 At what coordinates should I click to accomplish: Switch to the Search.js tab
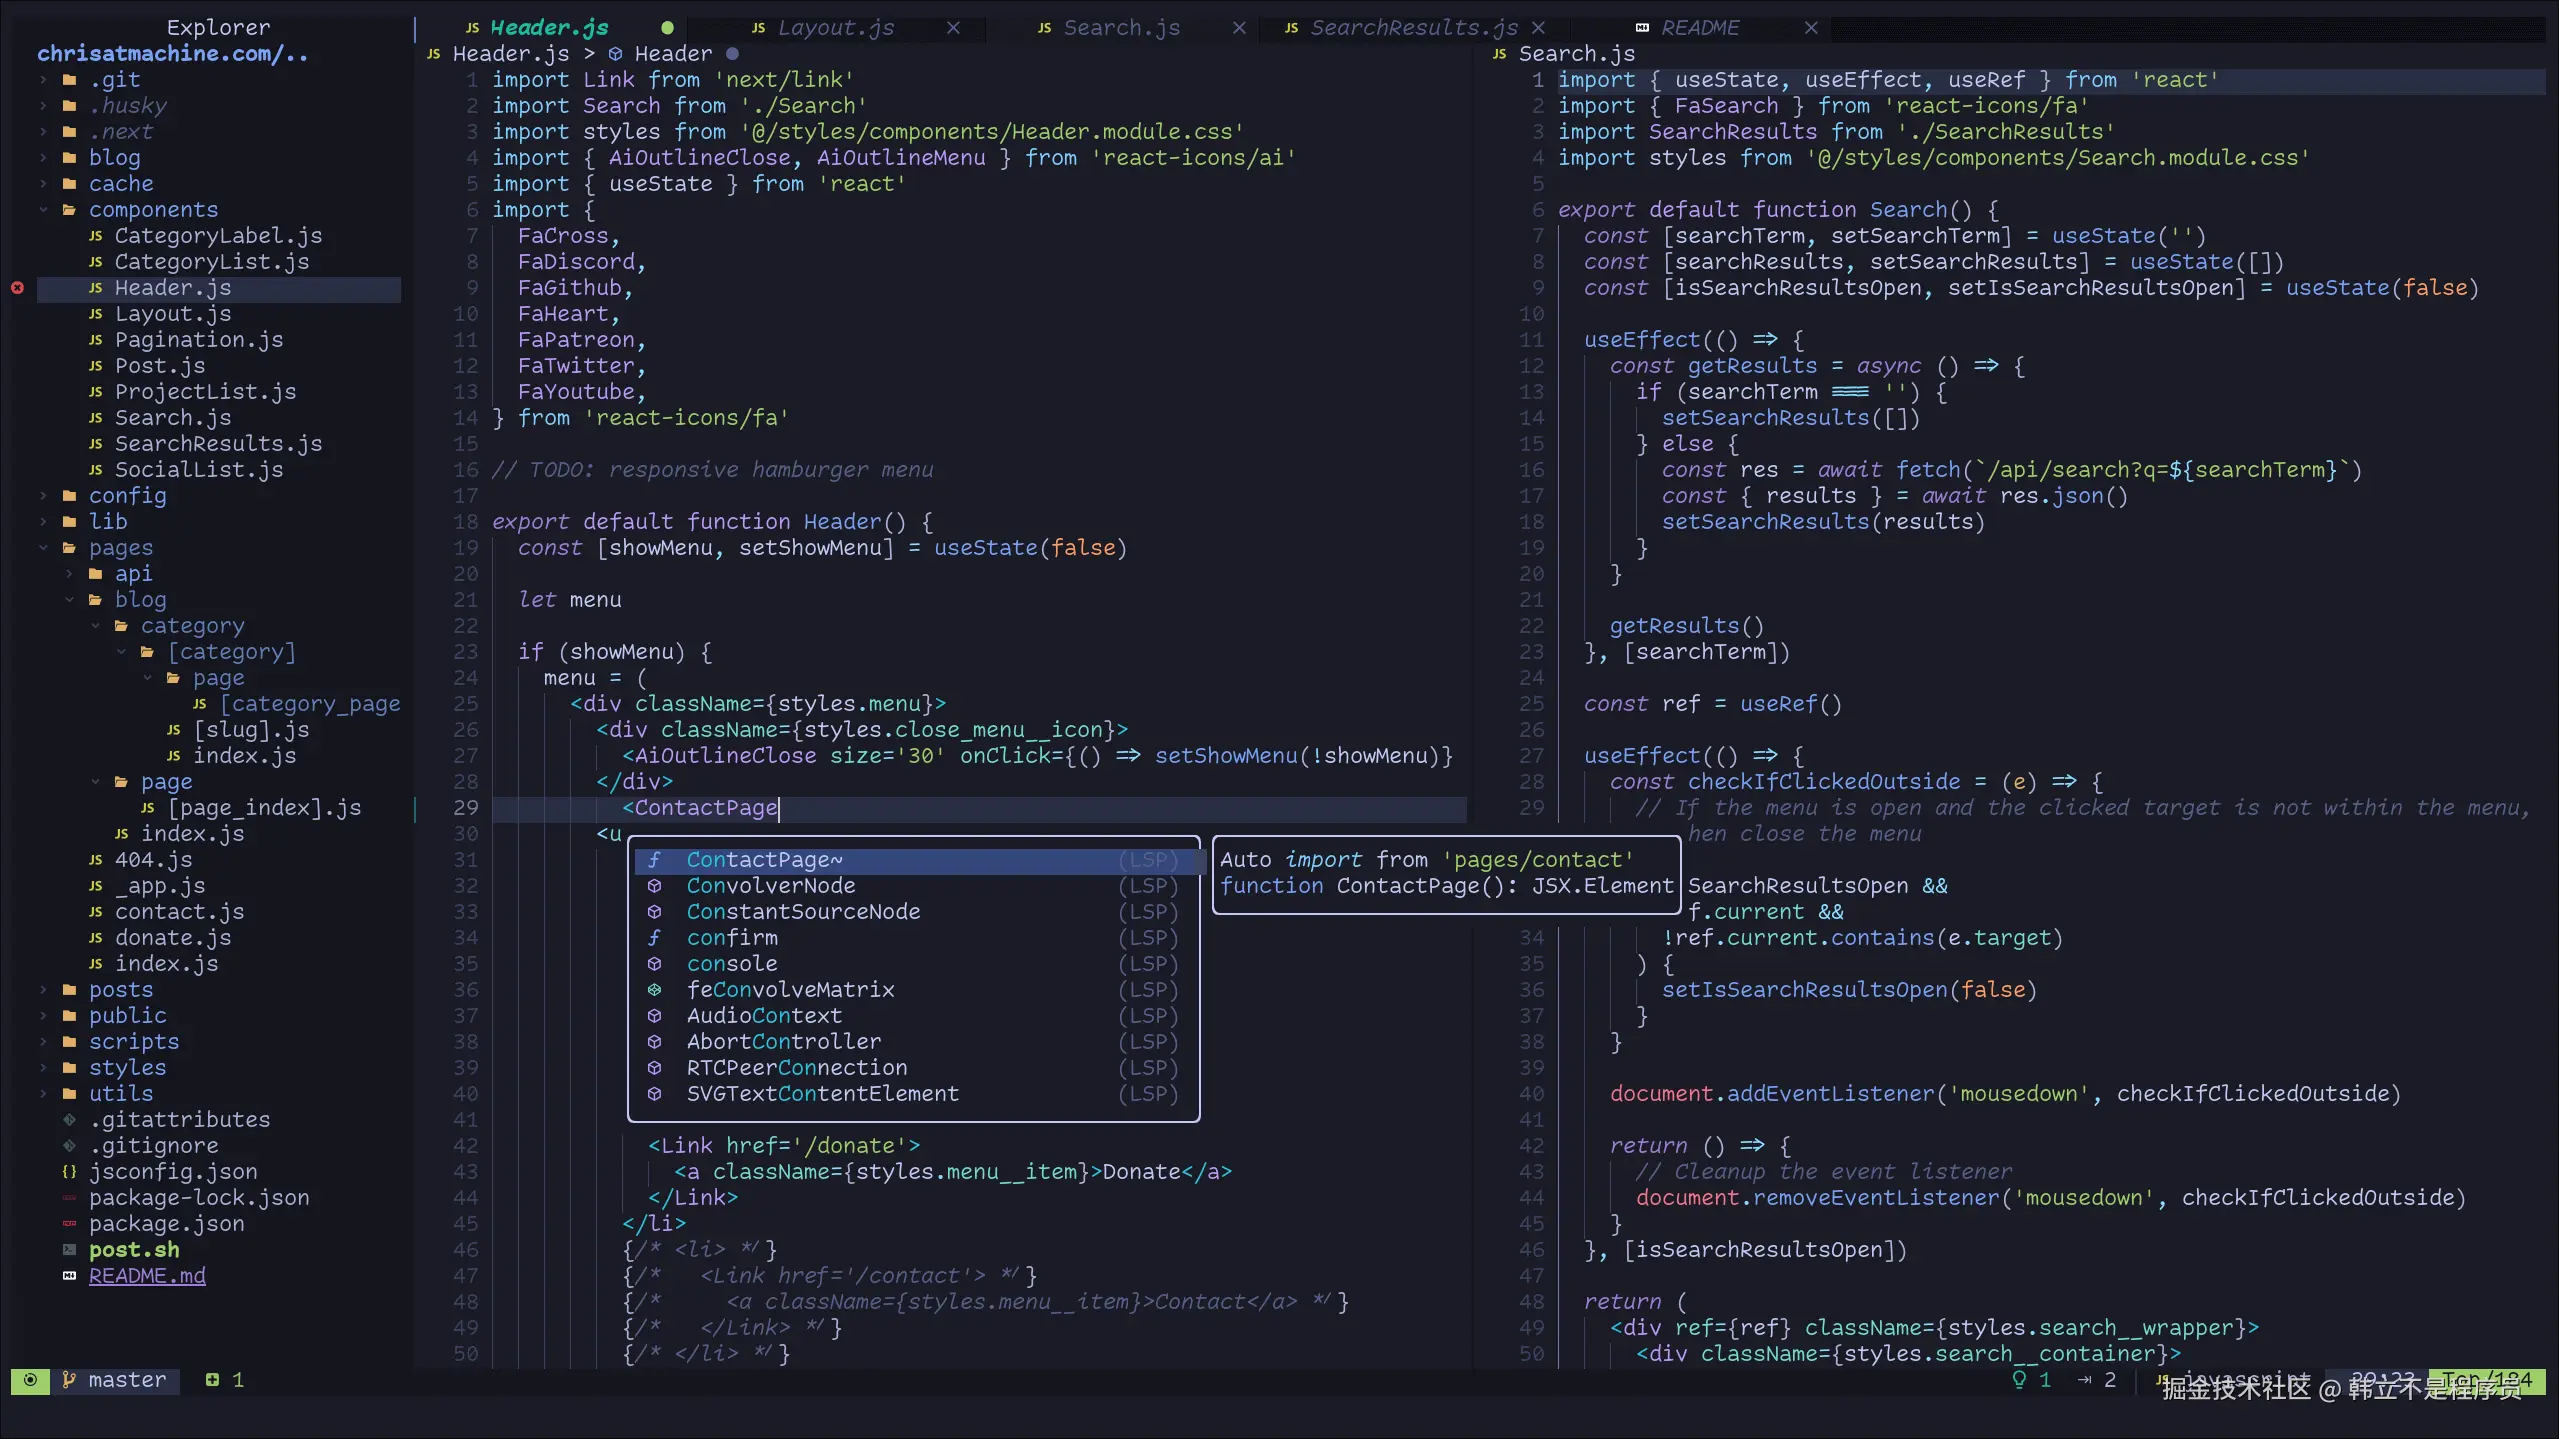tap(1120, 28)
